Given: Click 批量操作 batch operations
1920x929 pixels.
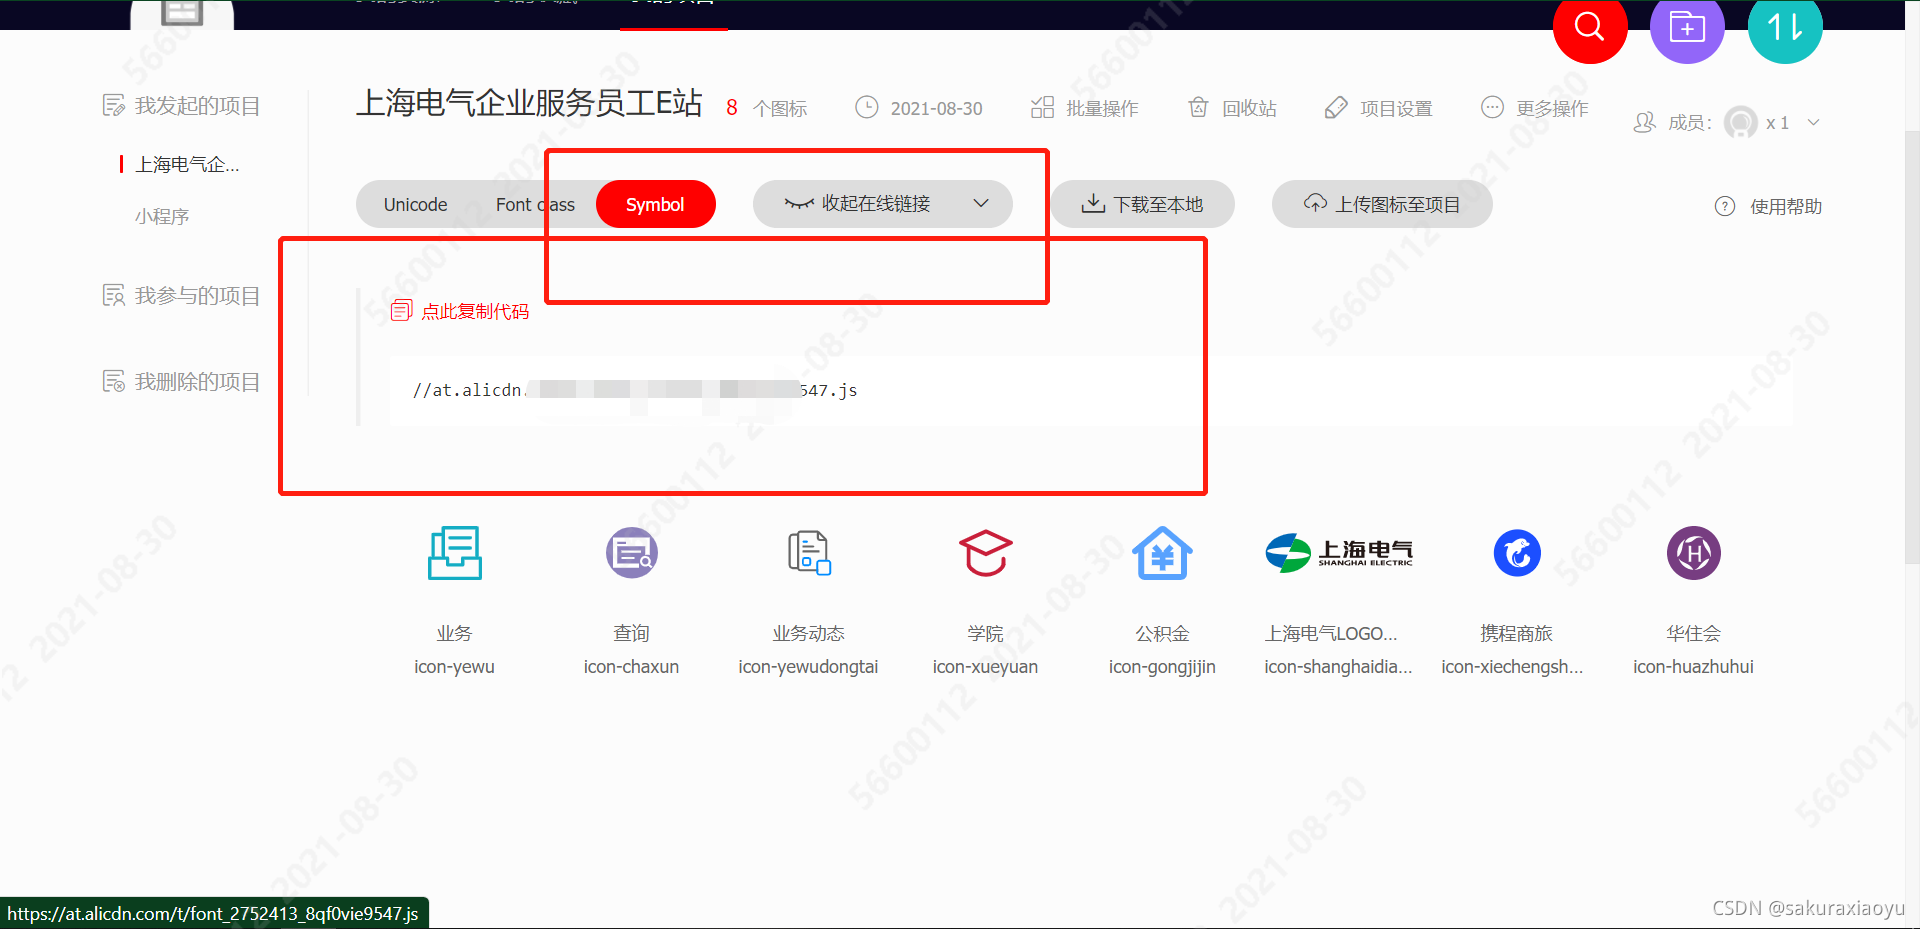Looking at the screenshot, I should [x=1085, y=108].
